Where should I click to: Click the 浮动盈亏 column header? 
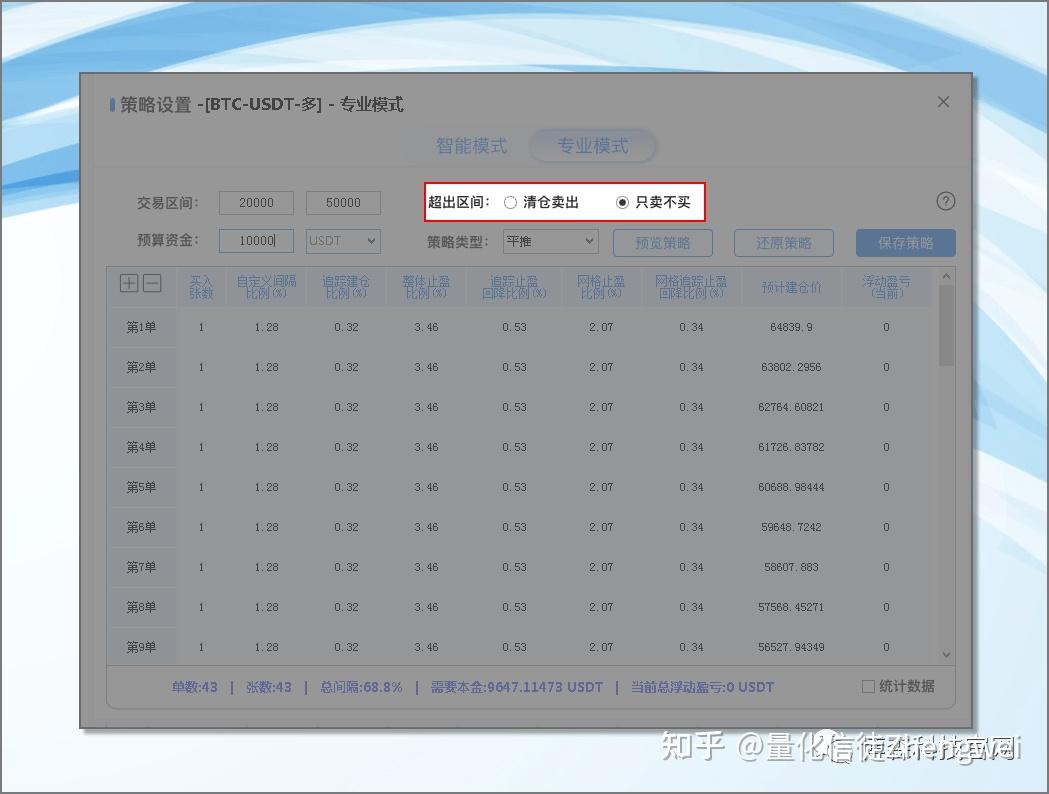click(x=886, y=287)
